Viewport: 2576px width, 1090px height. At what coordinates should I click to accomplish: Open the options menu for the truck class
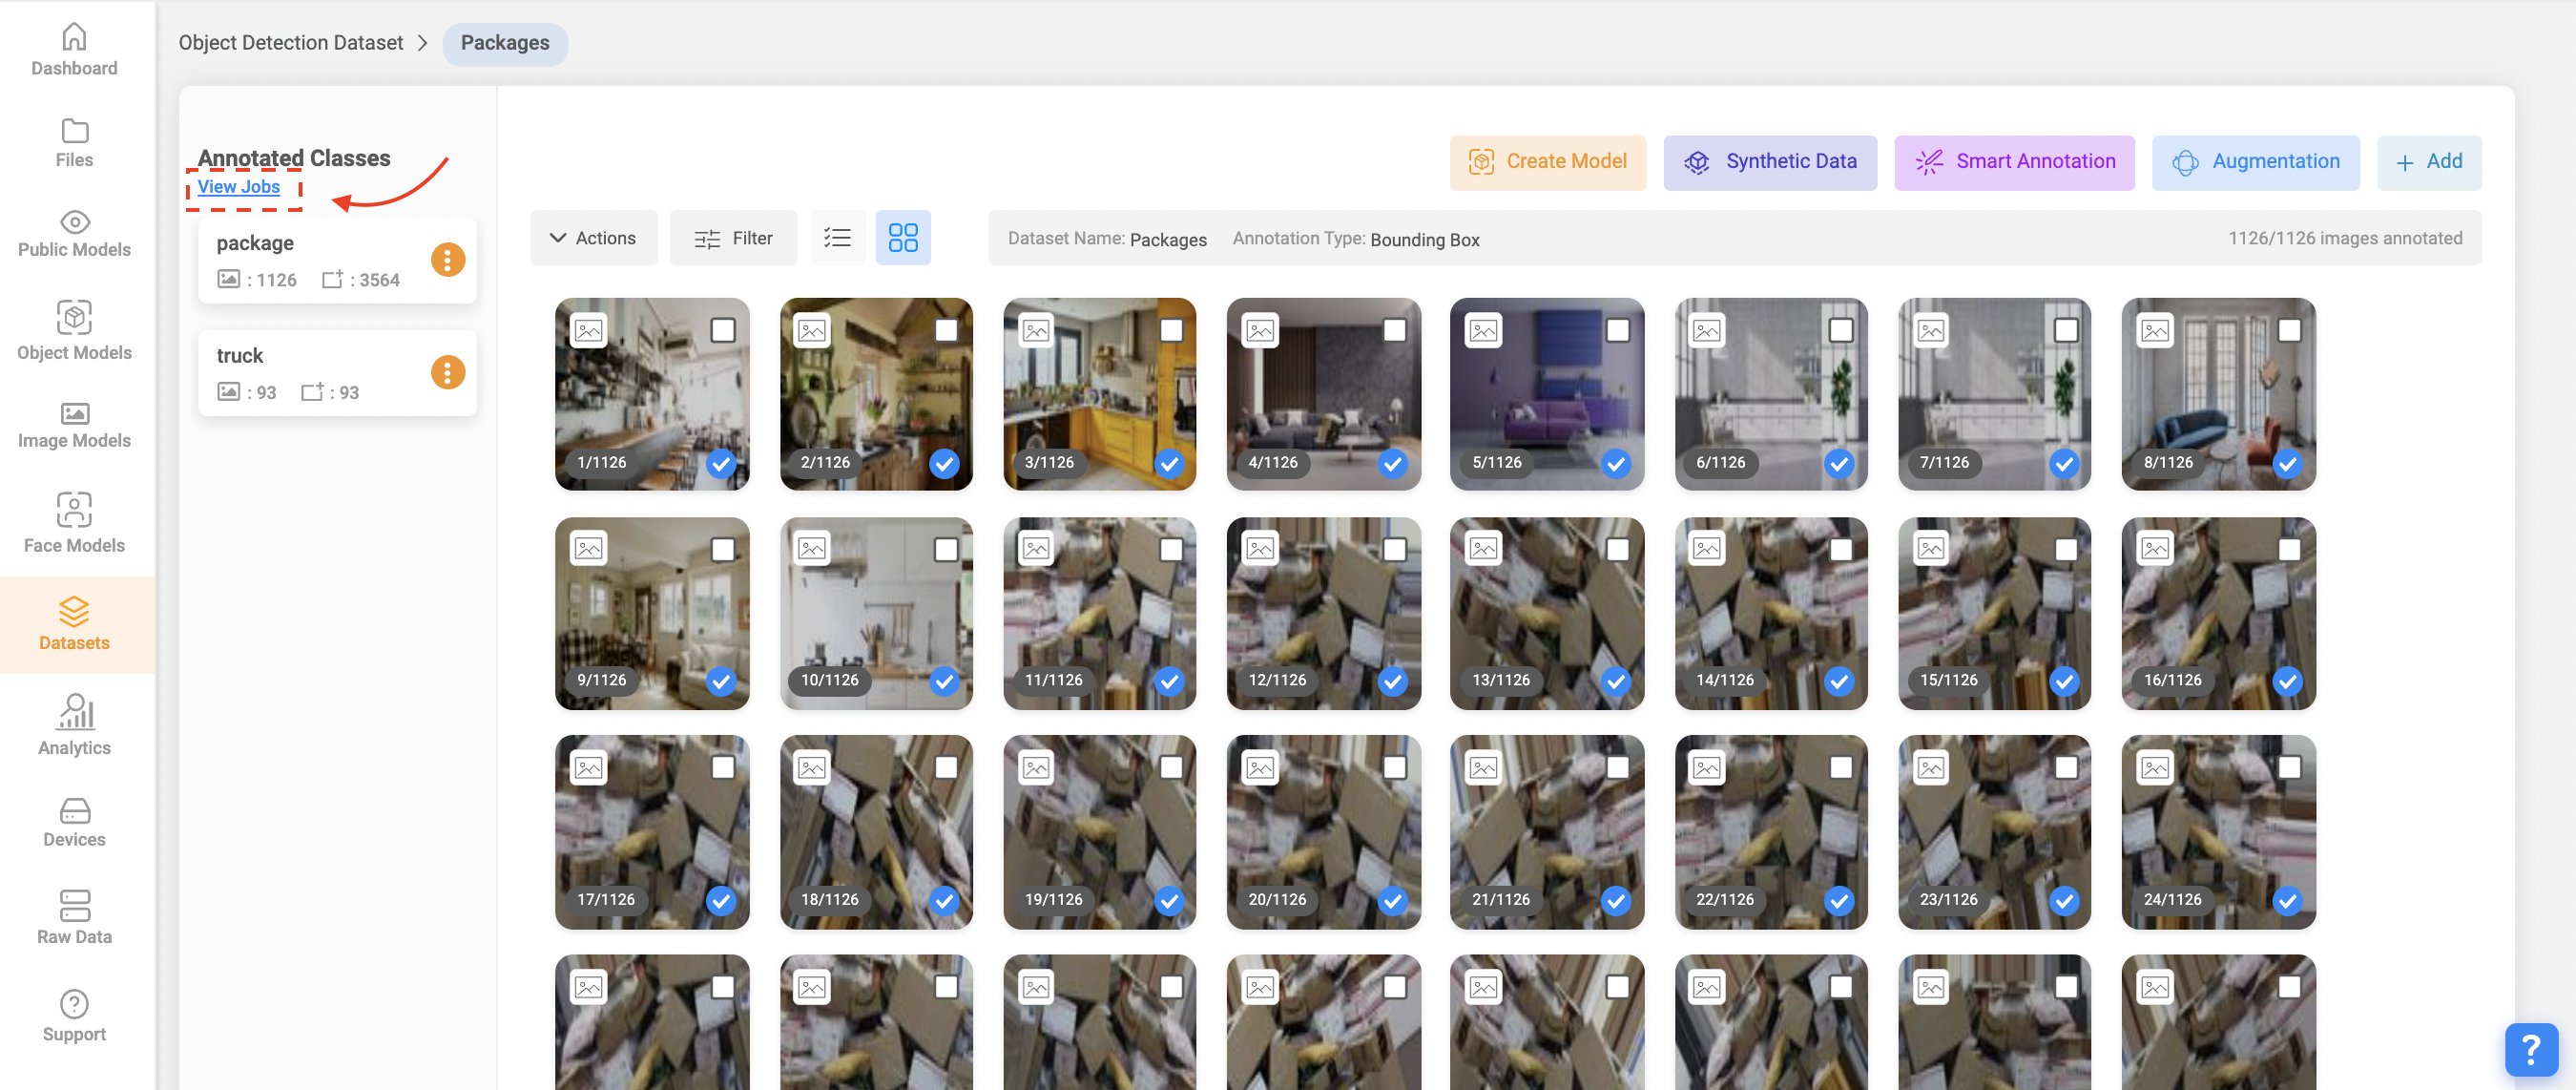[447, 372]
